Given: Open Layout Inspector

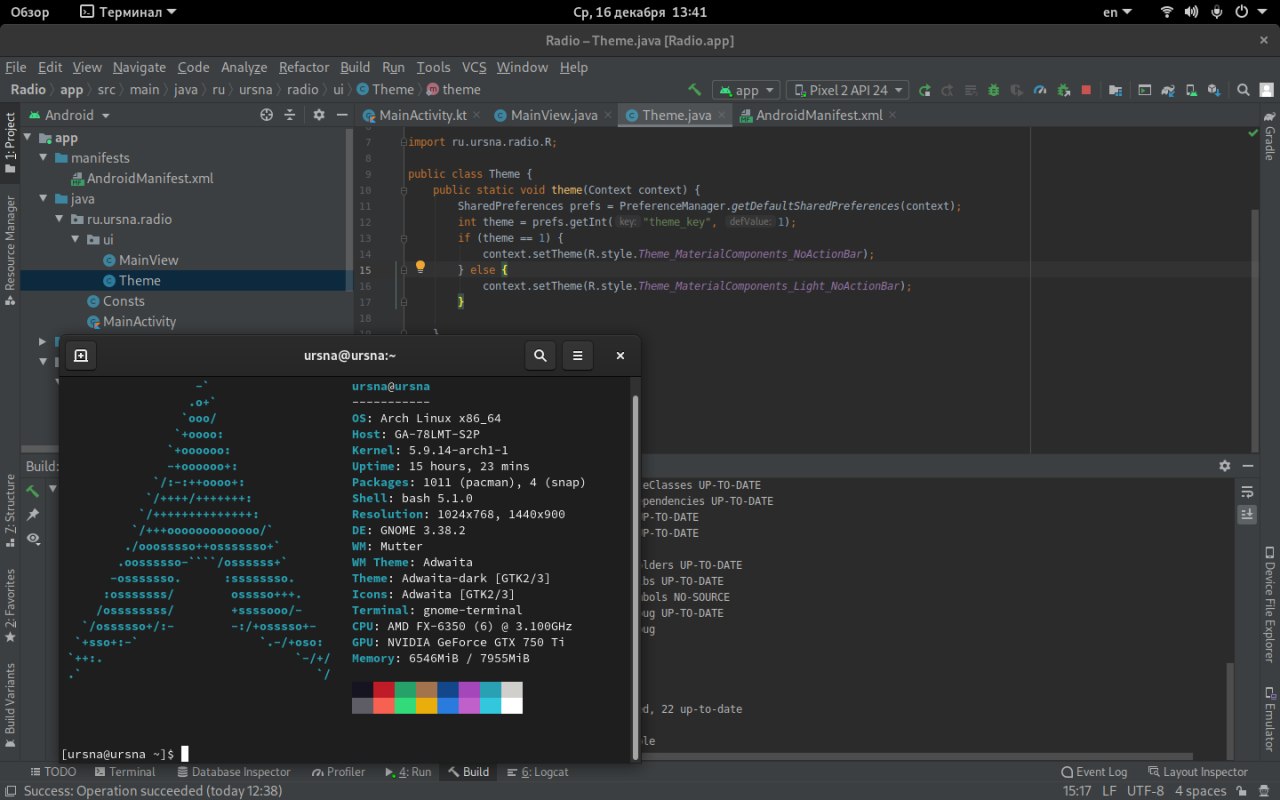Looking at the screenshot, I should coord(1198,772).
